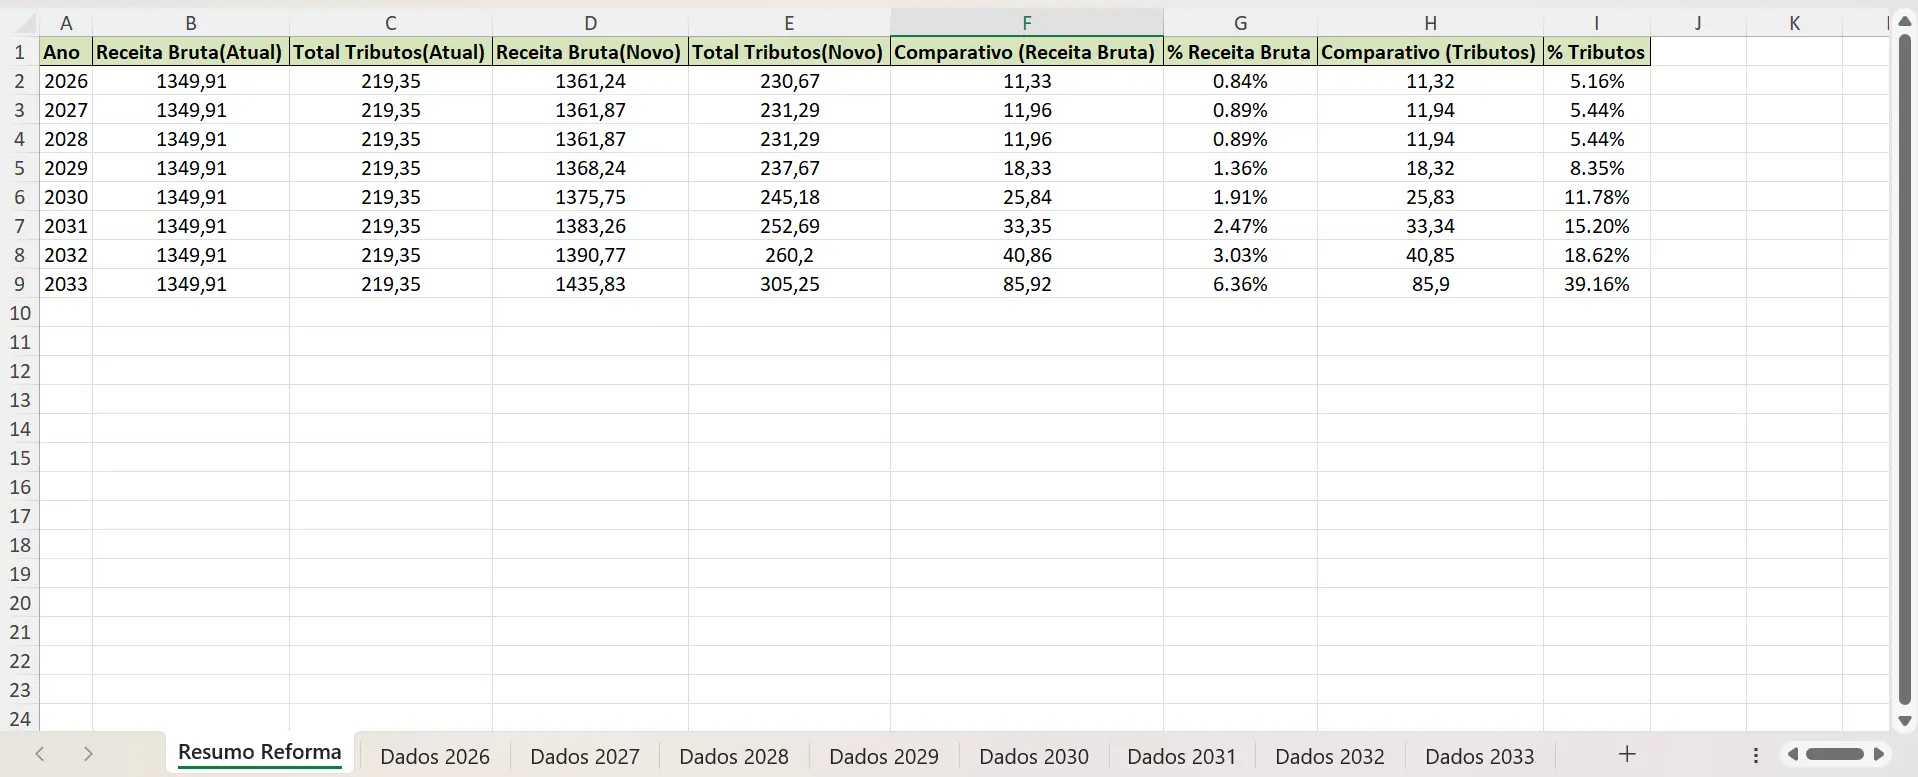Click previous sheet navigation arrow
1918x777 pixels.
pos(40,754)
